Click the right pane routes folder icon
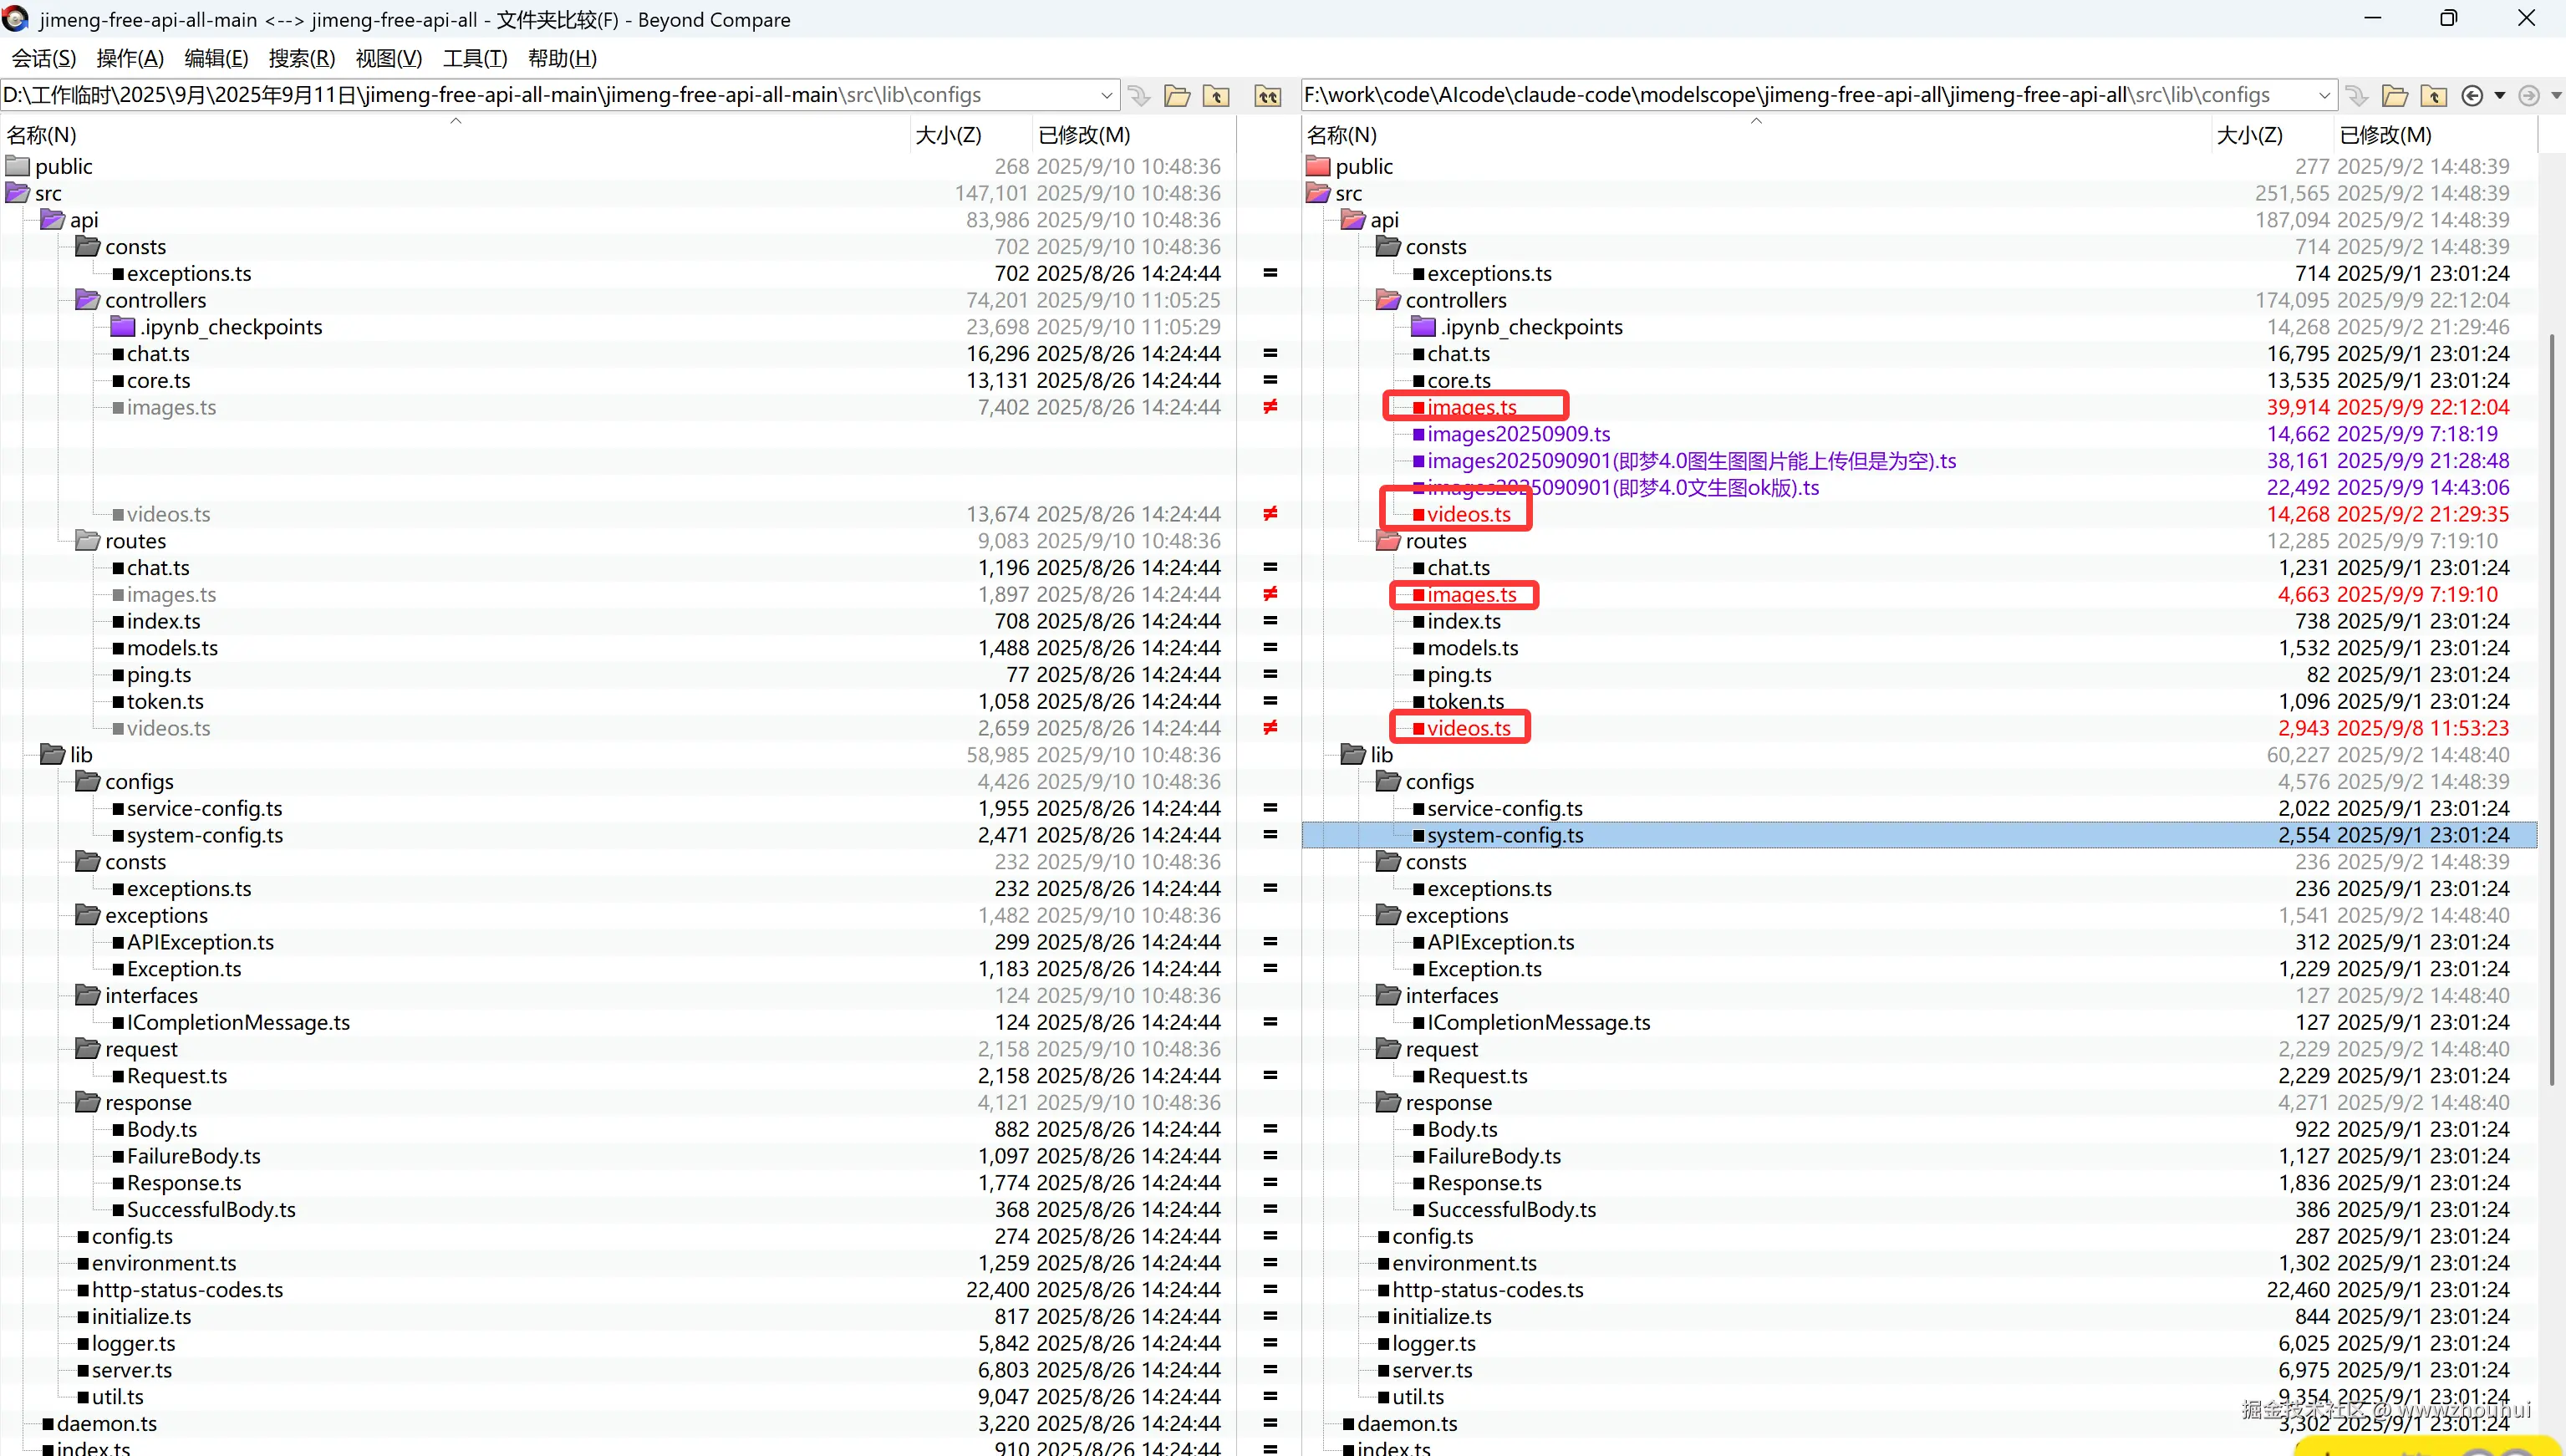The width and height of the screenshot is (2566, 1456). click(x=1388, y=541)
